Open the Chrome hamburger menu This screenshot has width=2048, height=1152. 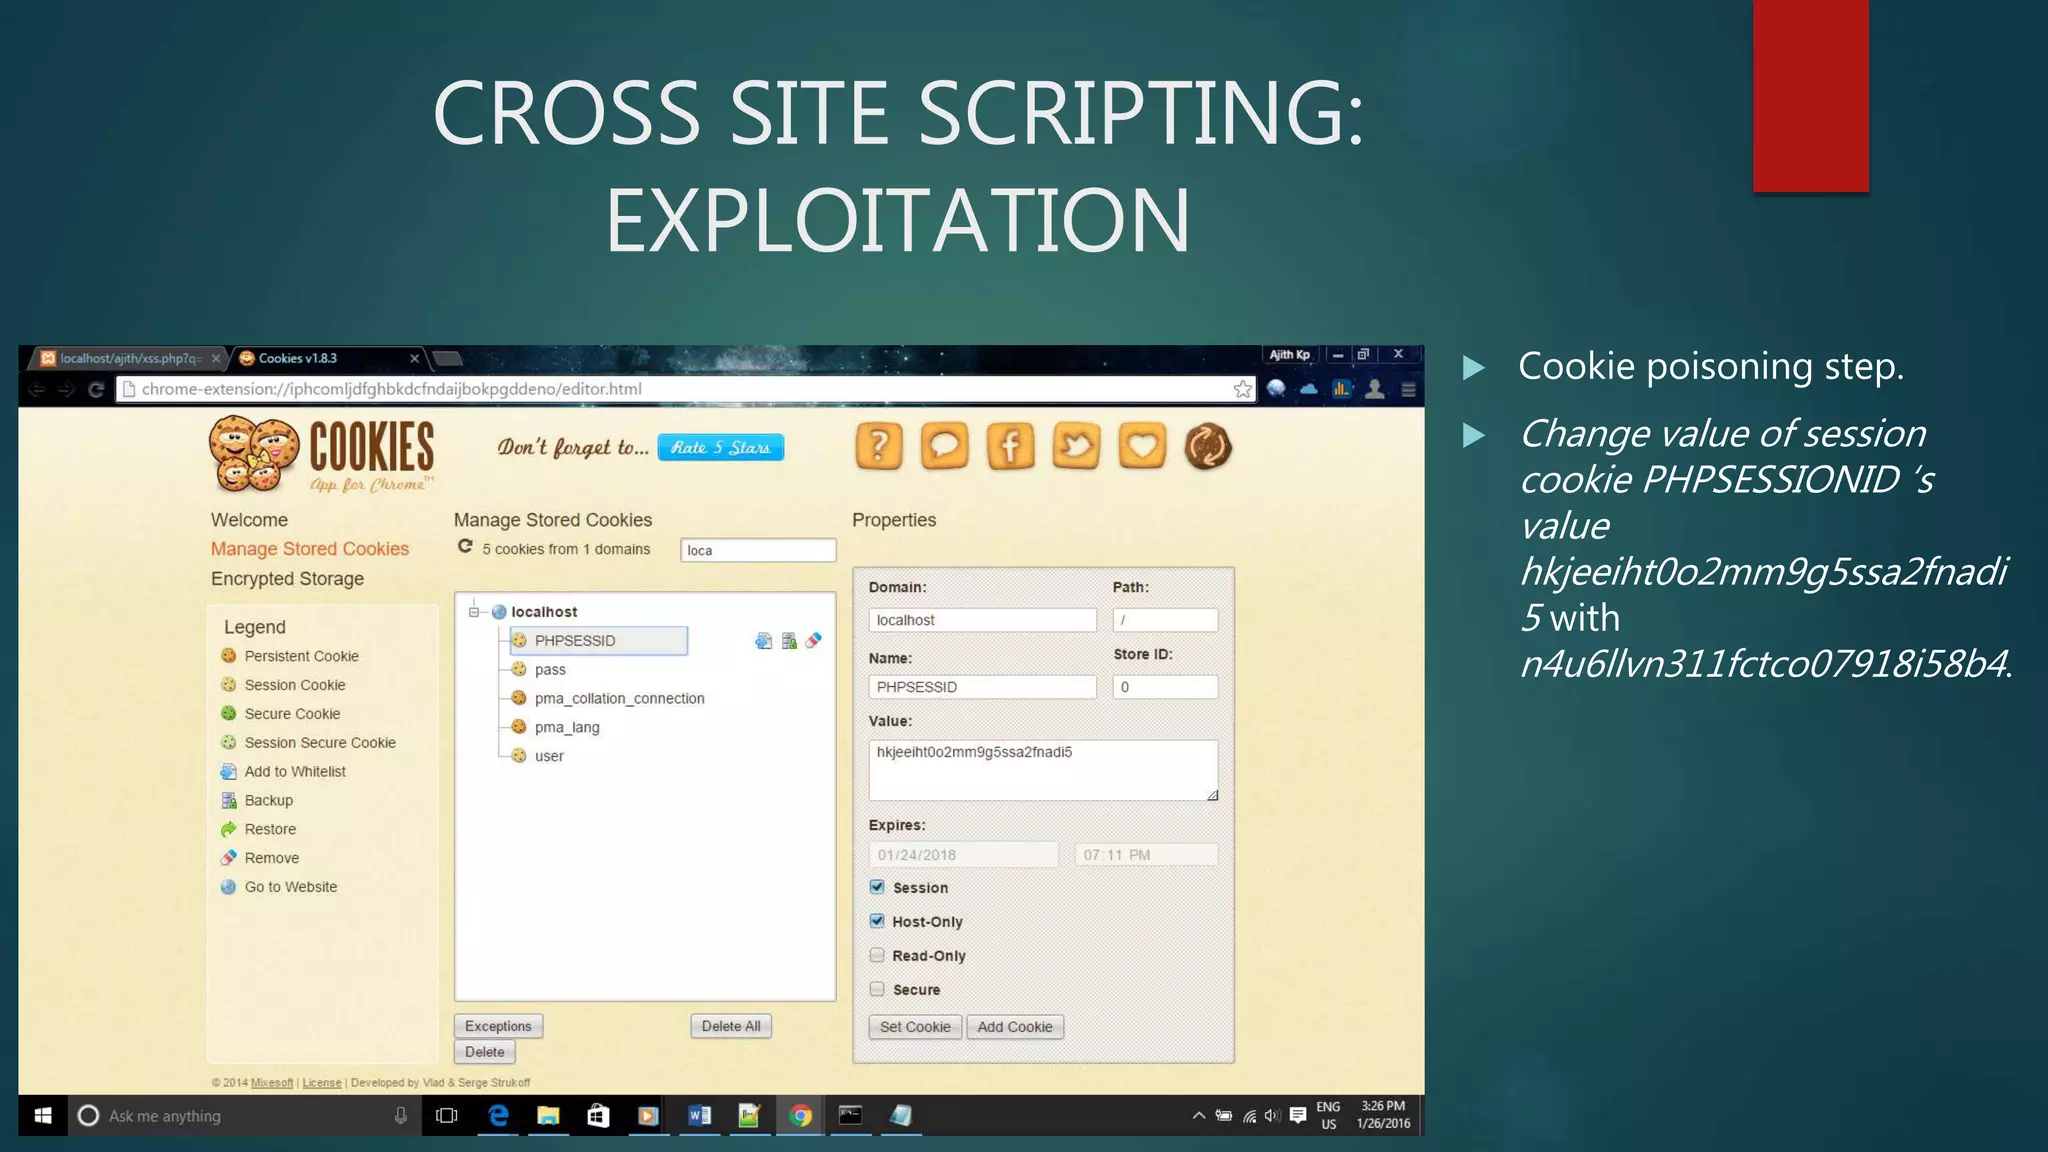(1408, 389)
